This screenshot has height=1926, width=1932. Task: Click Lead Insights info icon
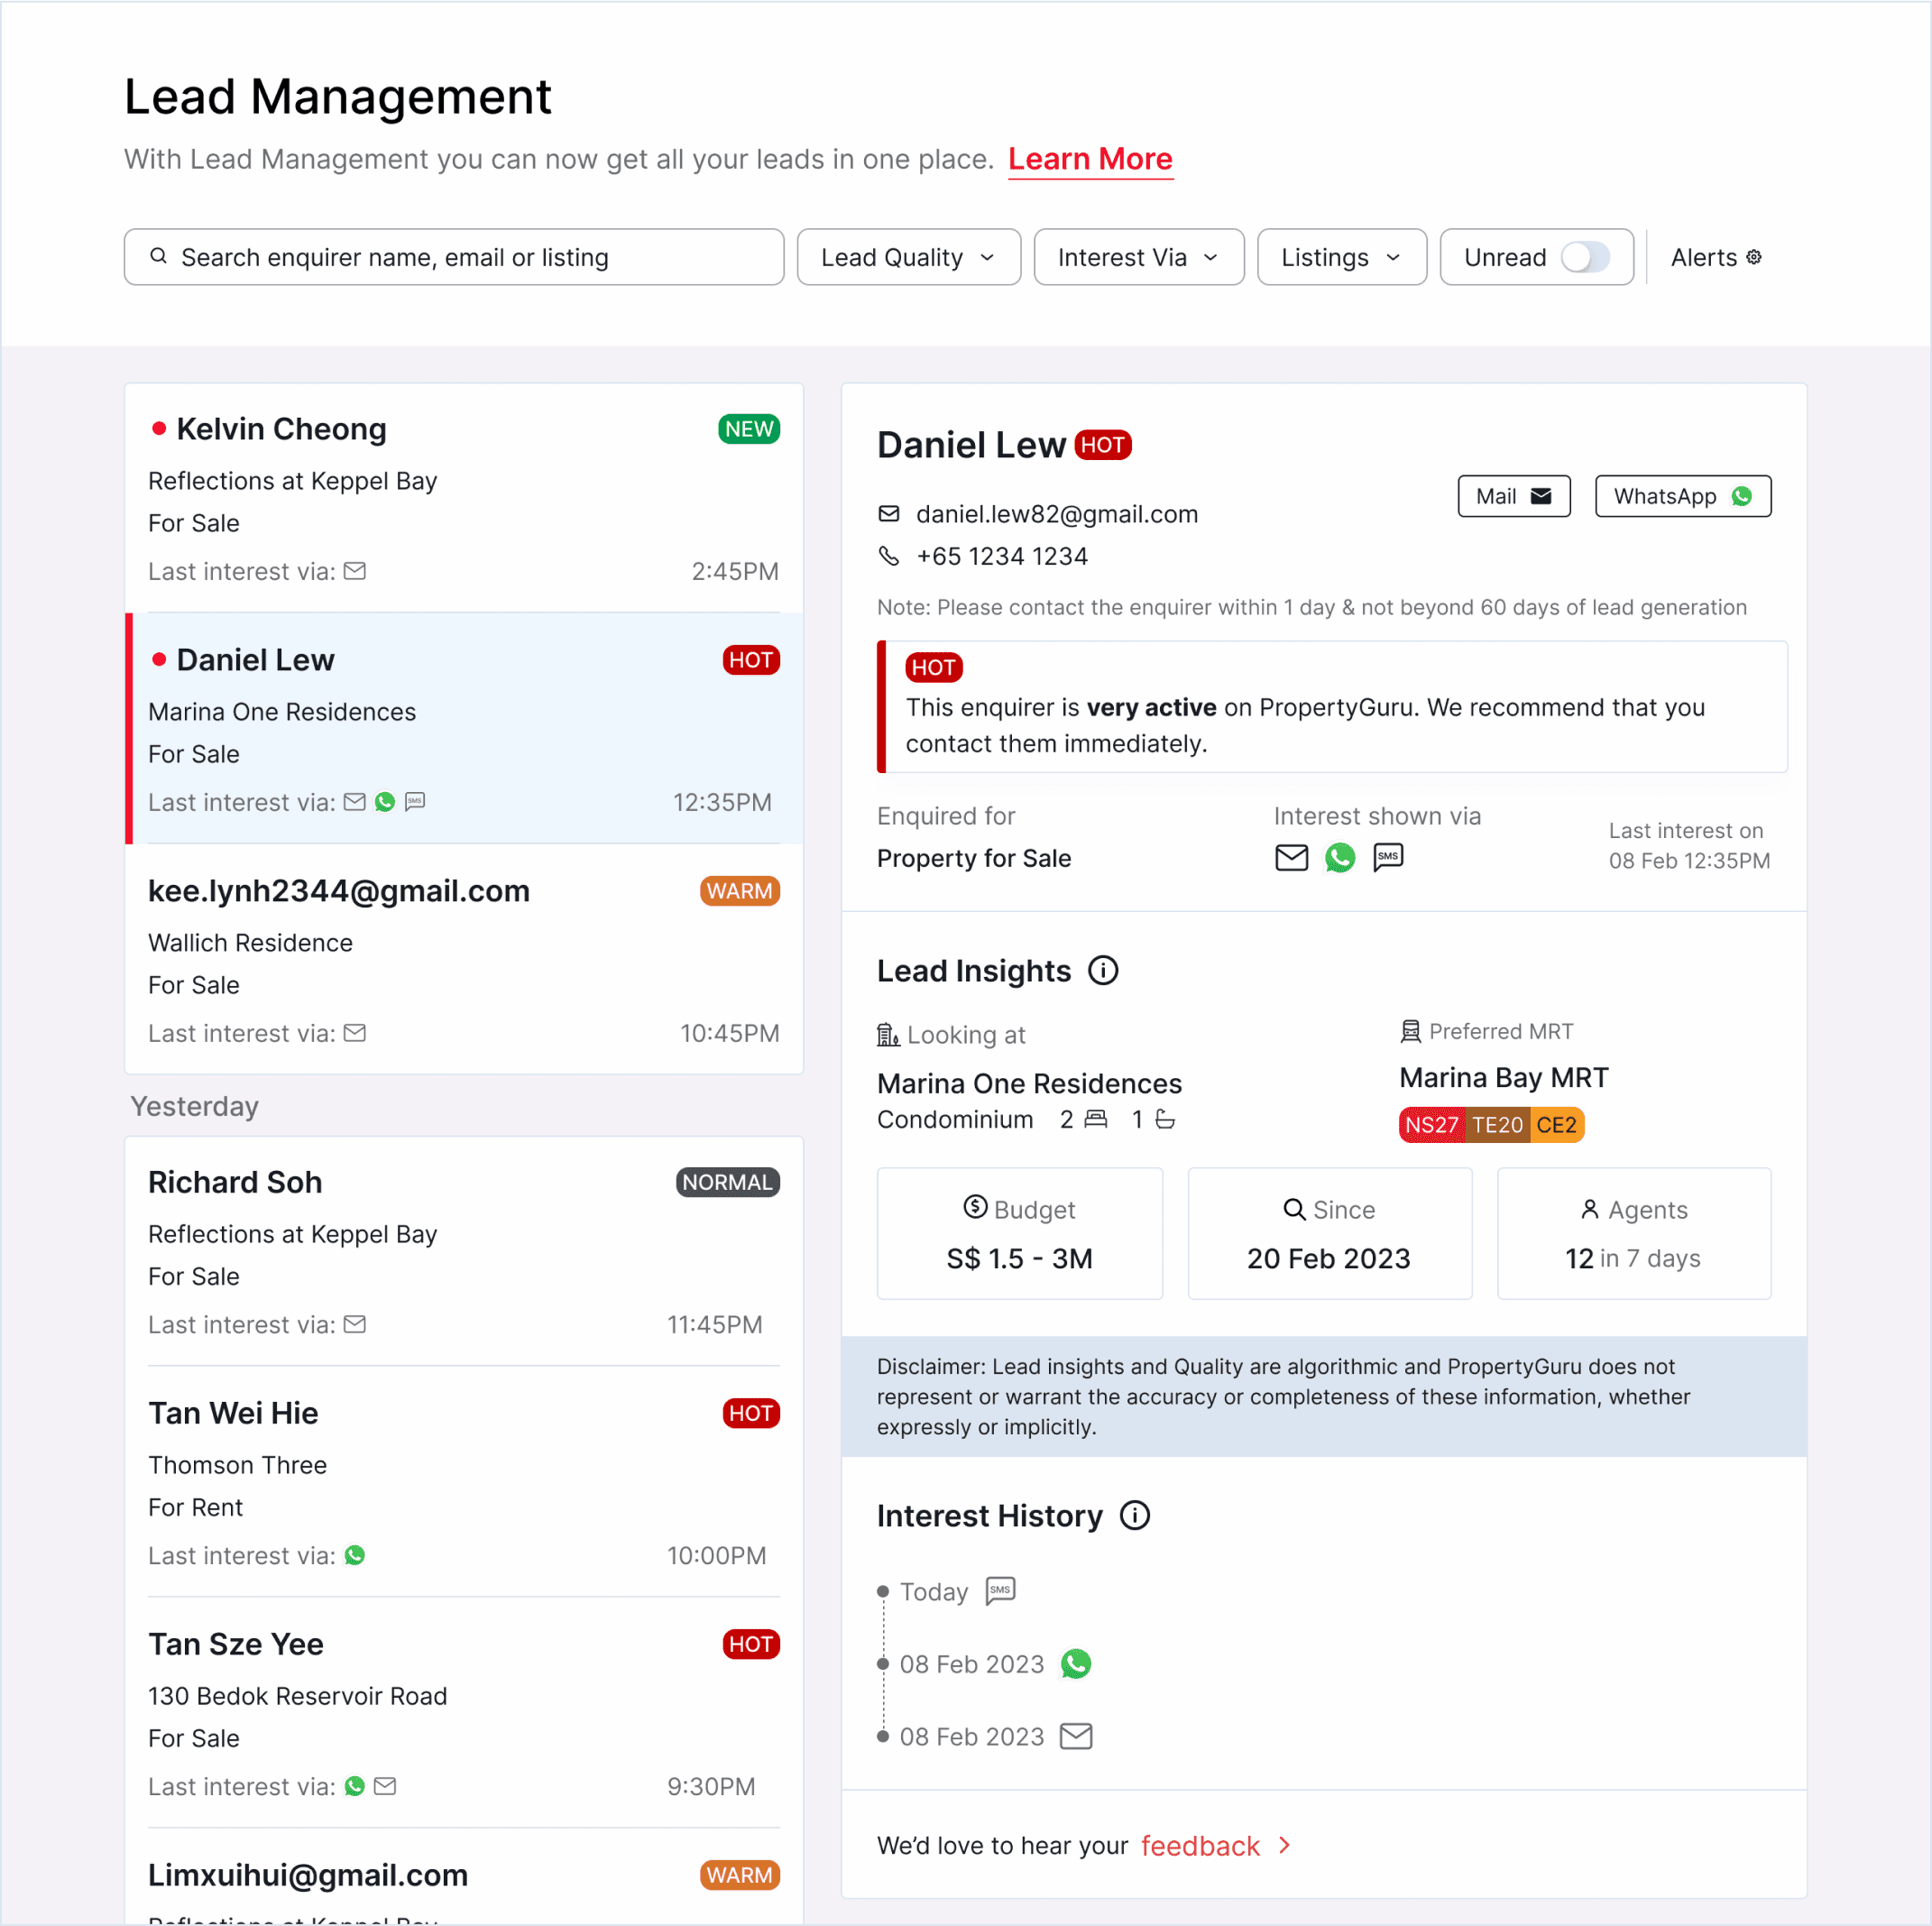point(1103,970)
